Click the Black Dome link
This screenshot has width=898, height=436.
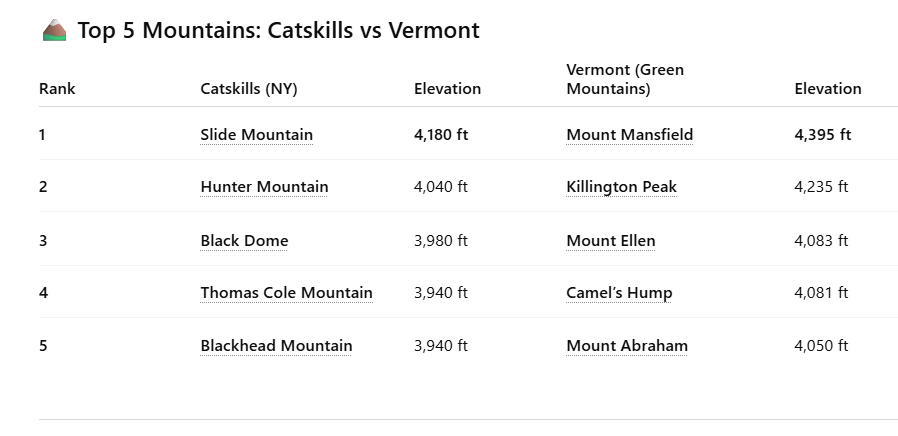tap(244, 241)
